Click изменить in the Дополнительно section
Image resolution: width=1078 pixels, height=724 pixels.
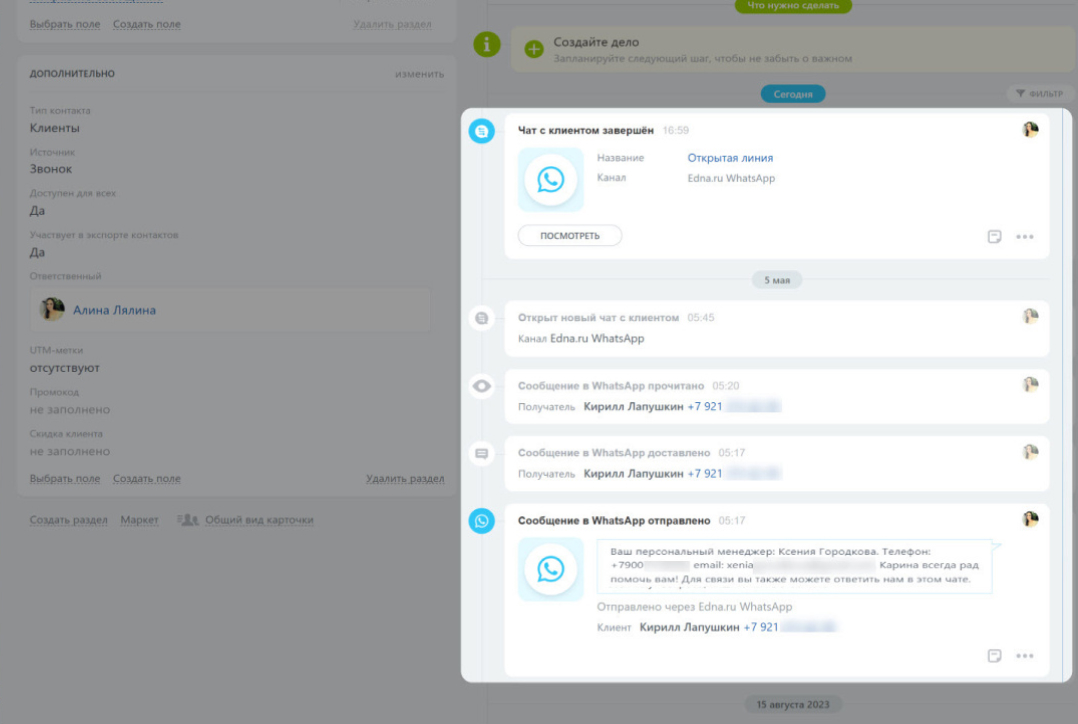[419, 74]
